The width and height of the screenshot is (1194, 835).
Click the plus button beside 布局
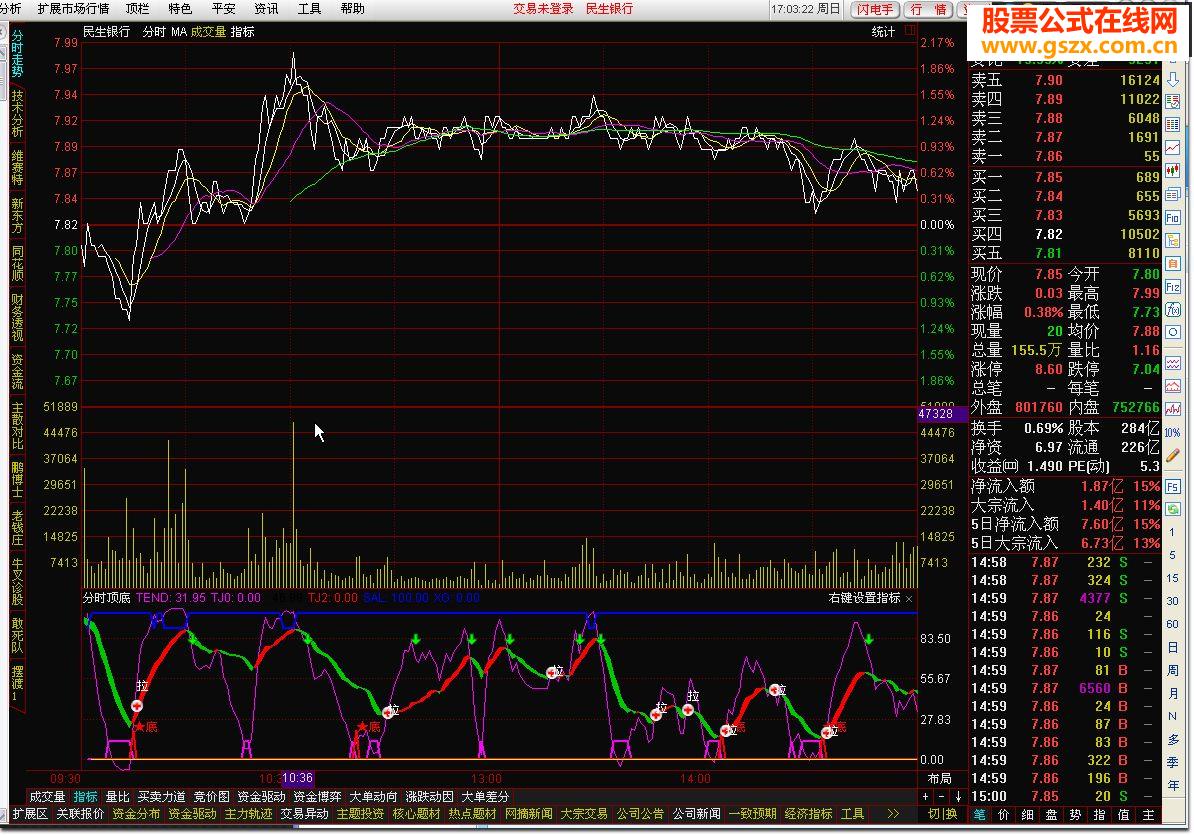[925, 796]
